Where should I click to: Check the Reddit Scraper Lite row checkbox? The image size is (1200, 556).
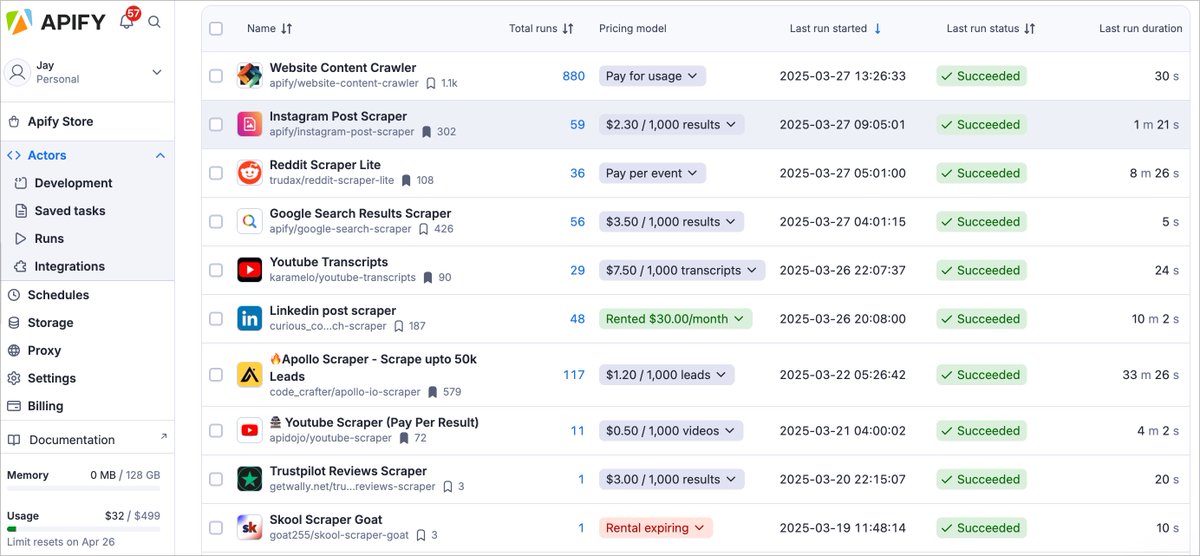216,173
